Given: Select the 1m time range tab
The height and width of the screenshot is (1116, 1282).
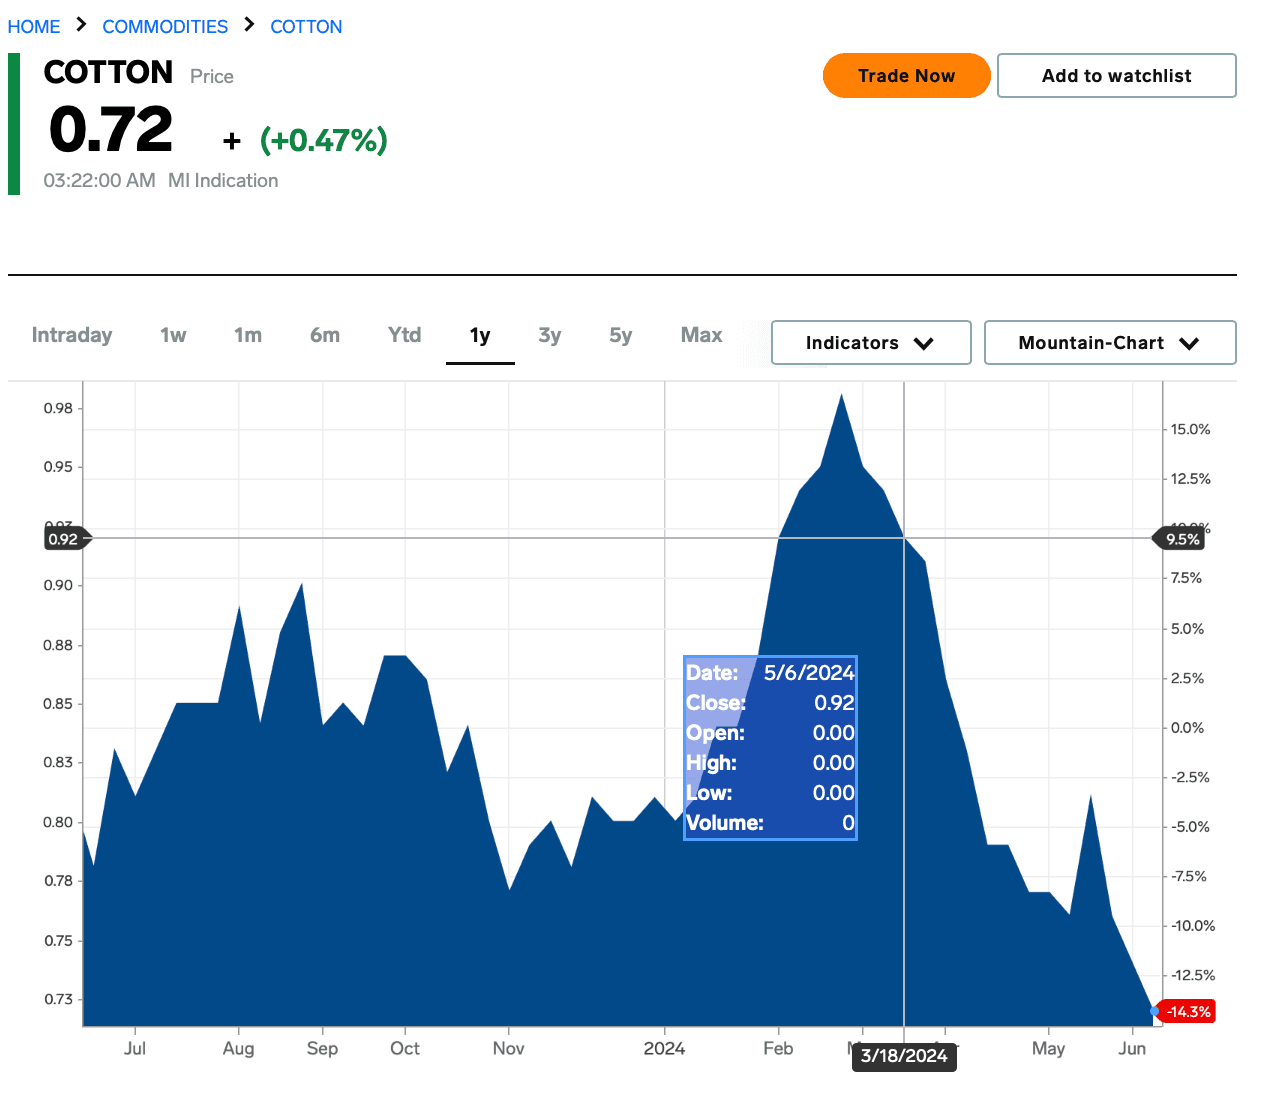Looking at the screenshot, I should point(248,335).
